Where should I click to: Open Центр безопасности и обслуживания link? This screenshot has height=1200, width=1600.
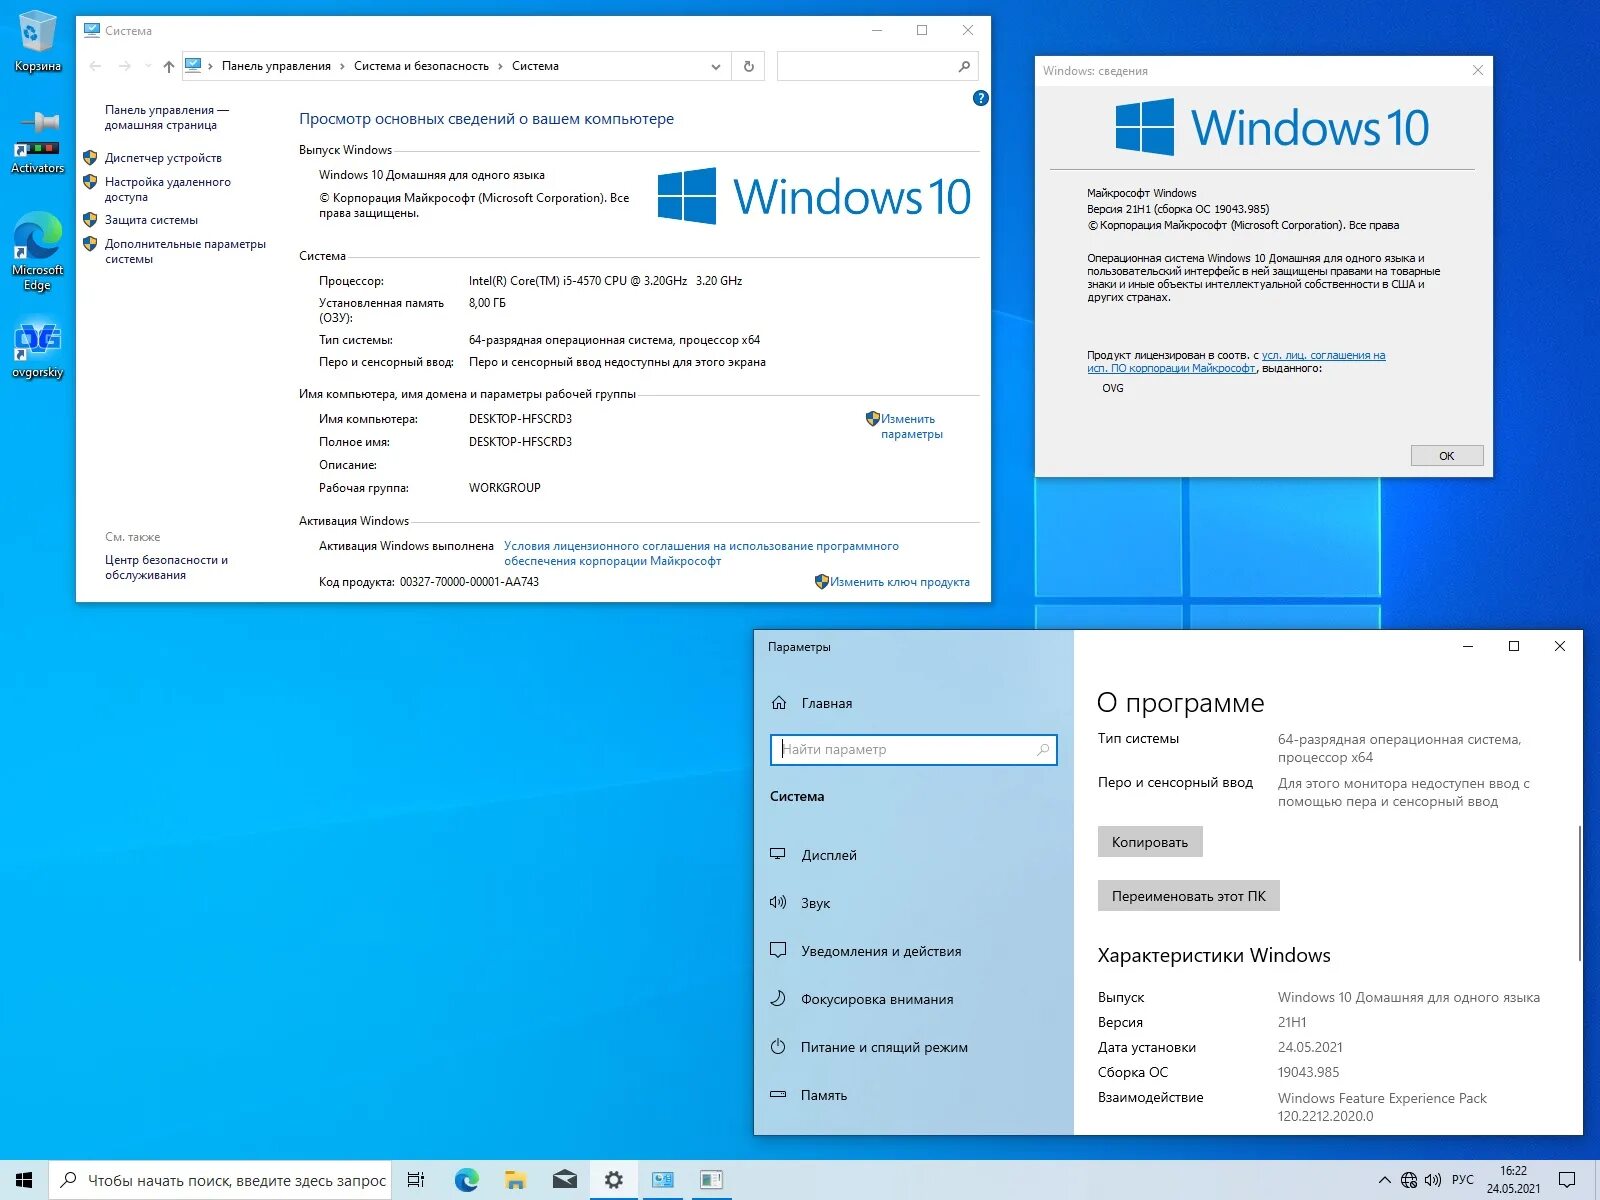pyautogui.click(x=166, y=567)
